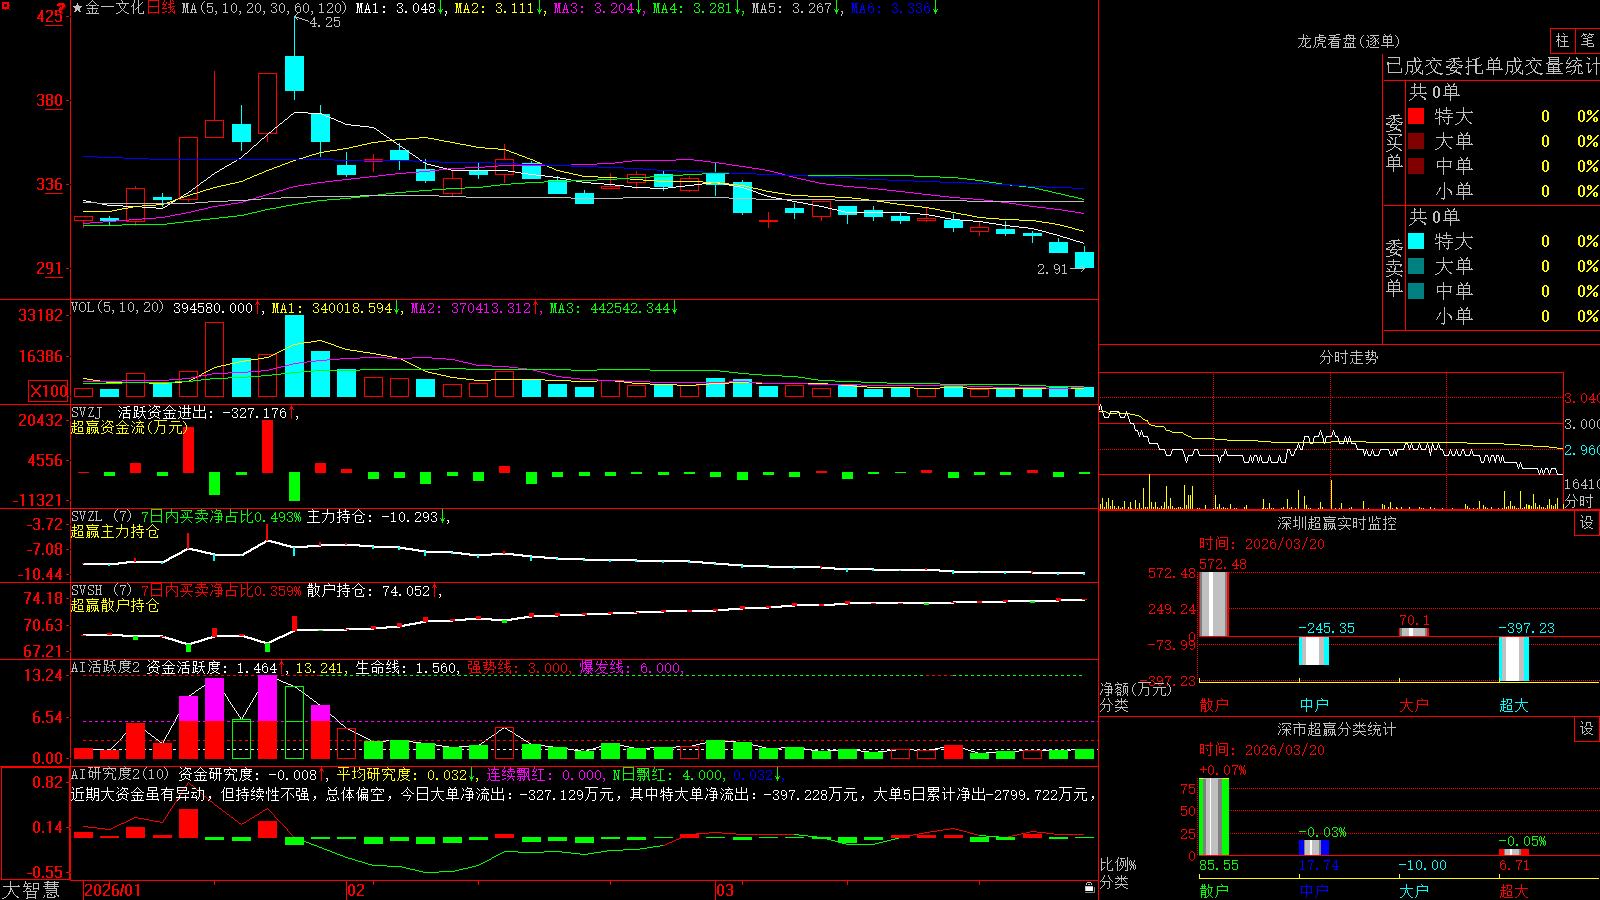Viewport: 1600px width, 900px height.
Task: Click the MA5: 3.267 value
Action: 796,8
